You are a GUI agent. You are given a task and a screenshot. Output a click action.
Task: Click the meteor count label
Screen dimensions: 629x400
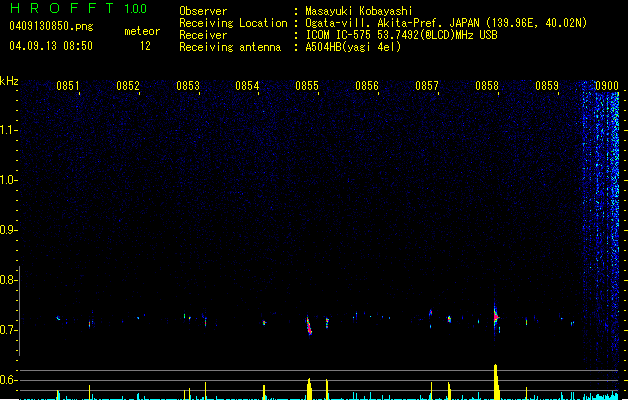(142, 31)
